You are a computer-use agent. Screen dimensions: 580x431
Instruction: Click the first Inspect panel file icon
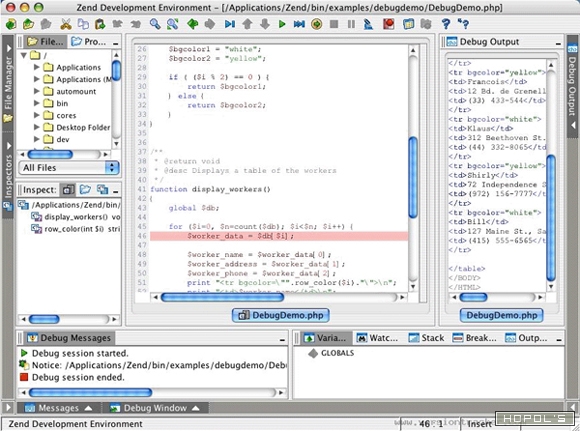pos(68,190)
